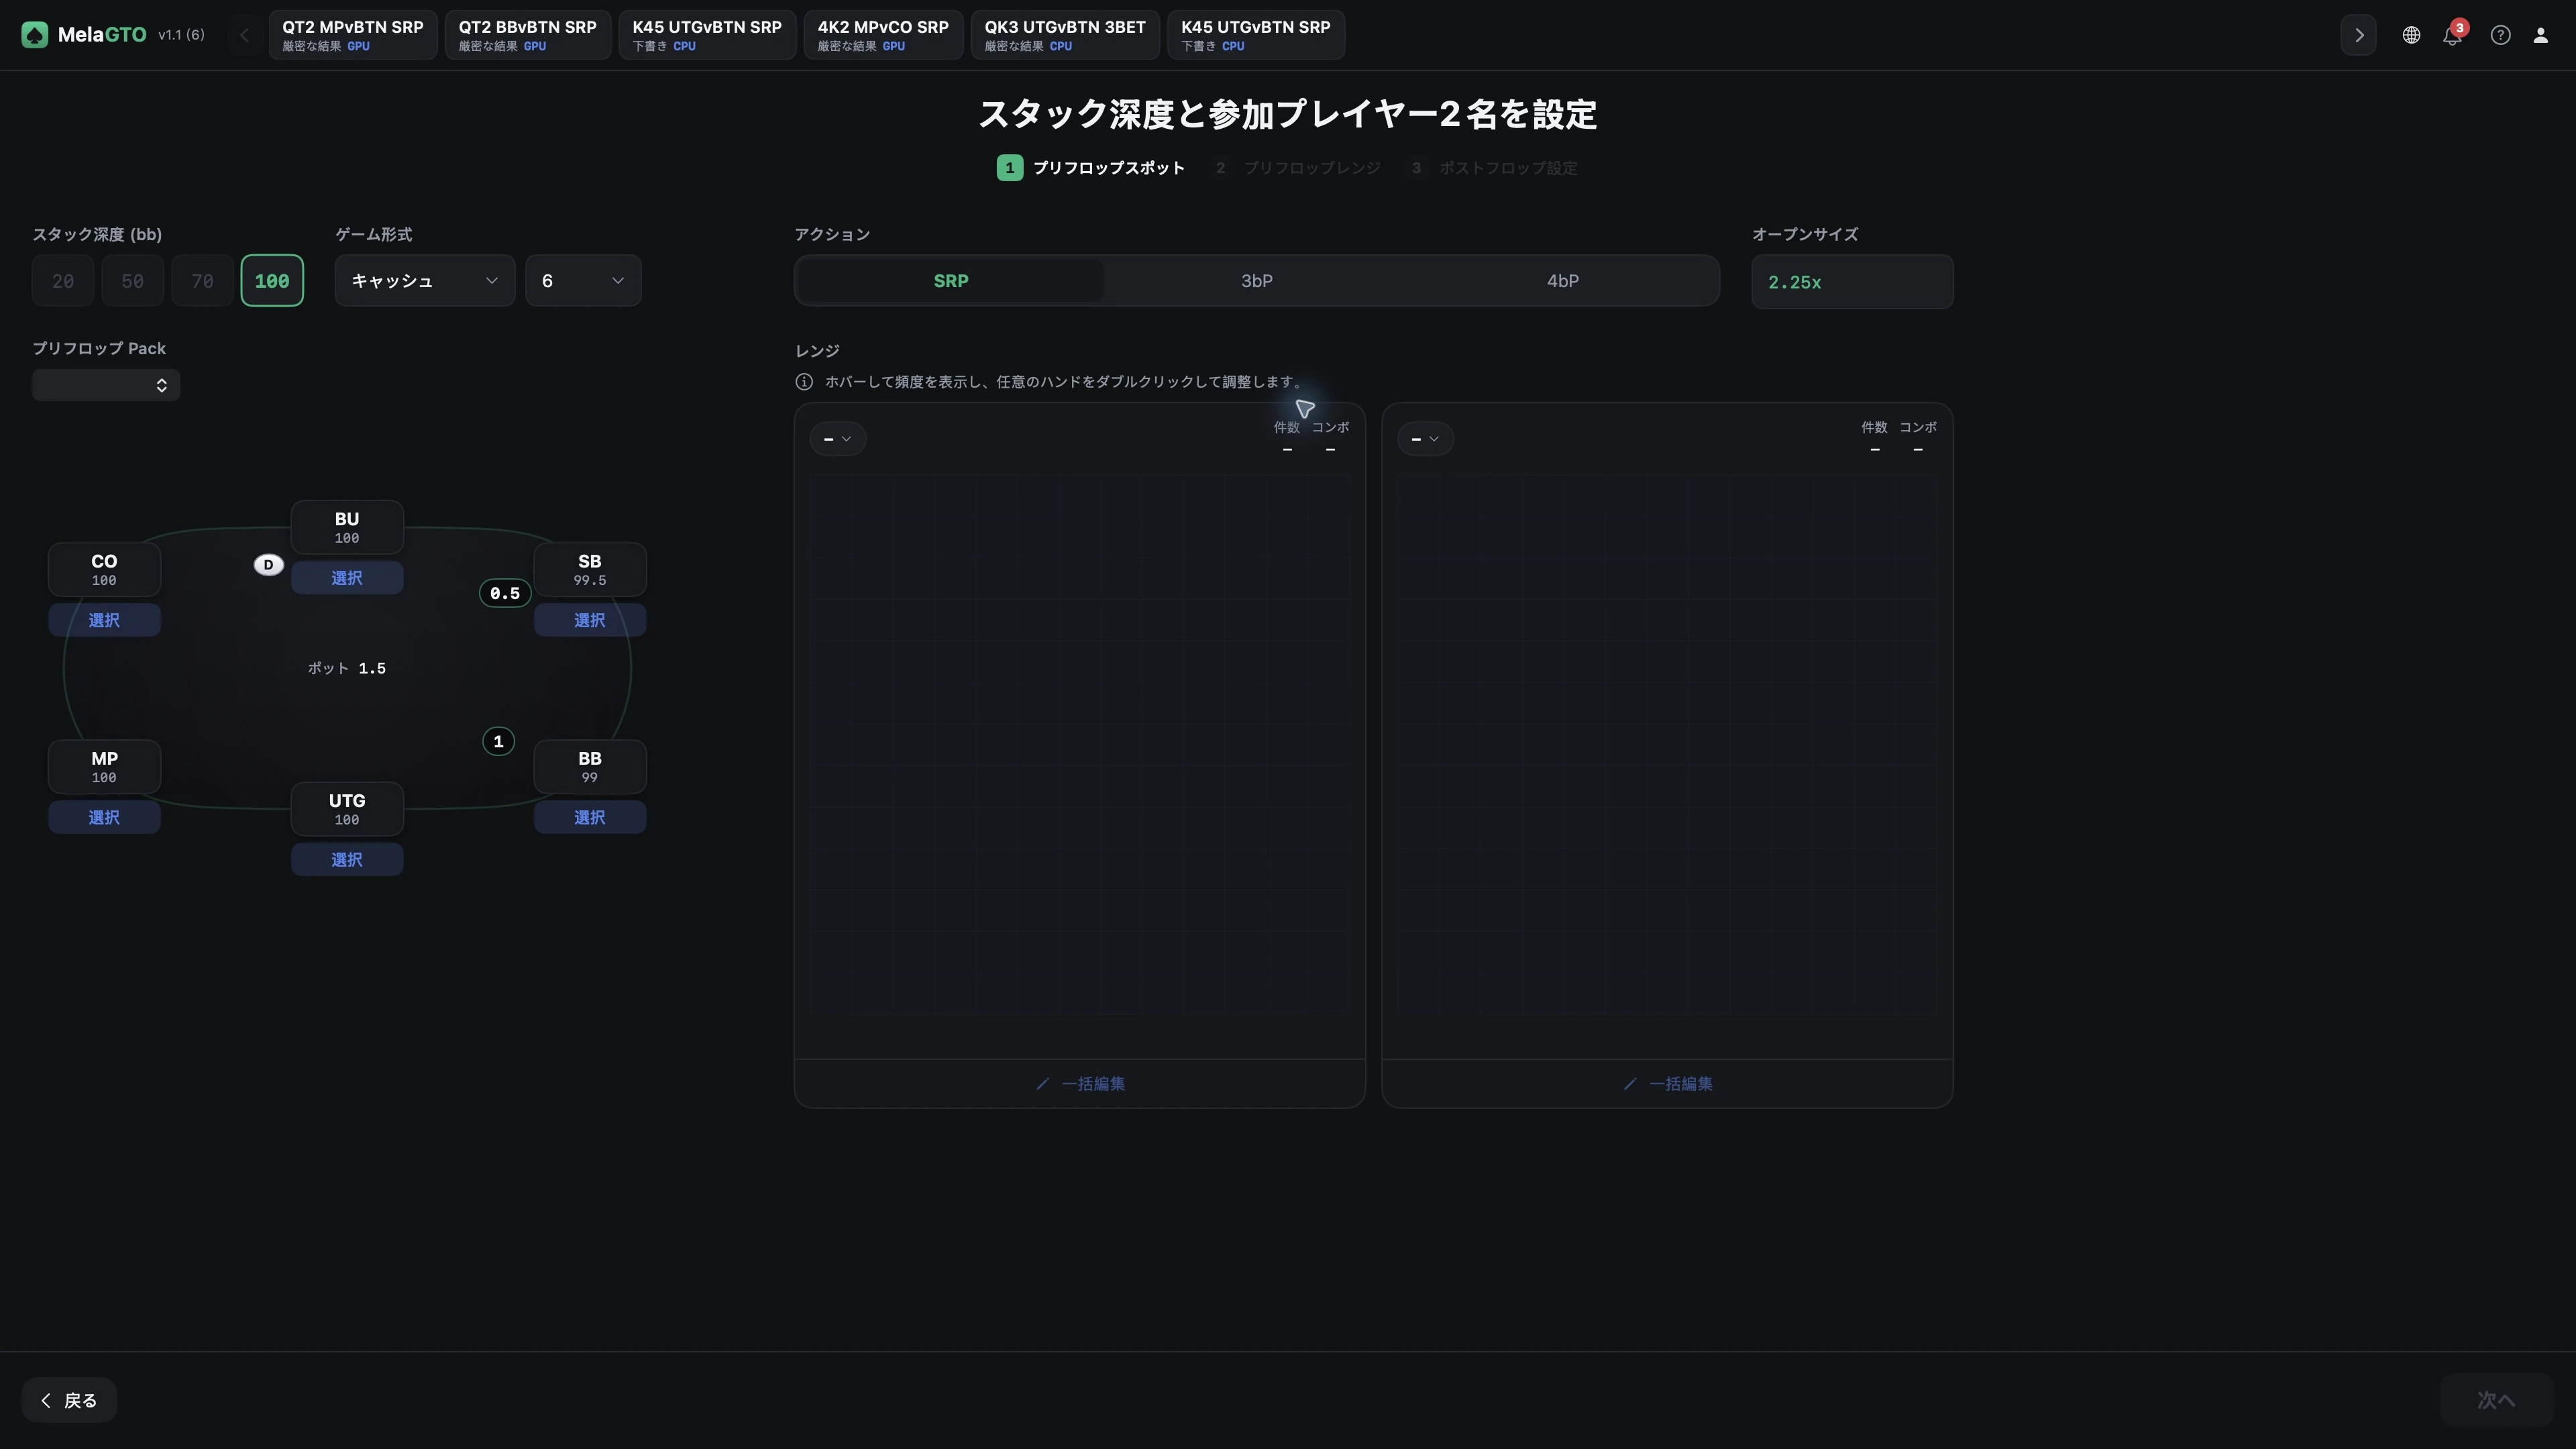The height and width of the screenshot is (1449, 2576).
Task: Select stack depth 70 bb
Action: 202,281
